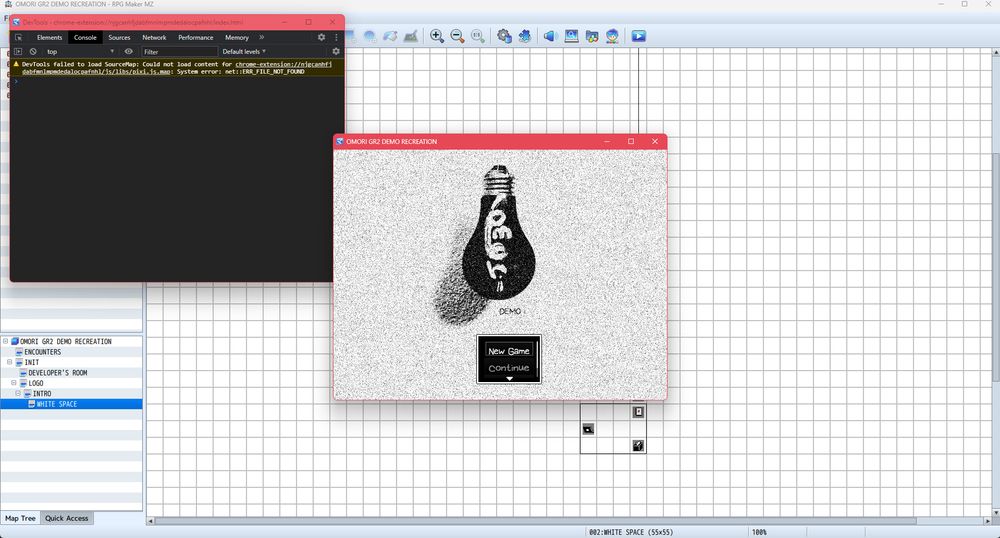This screenshot has height=538, width=1000.
Task: Click the vertical scrollbar of the map editor
Action: [996, 268]
